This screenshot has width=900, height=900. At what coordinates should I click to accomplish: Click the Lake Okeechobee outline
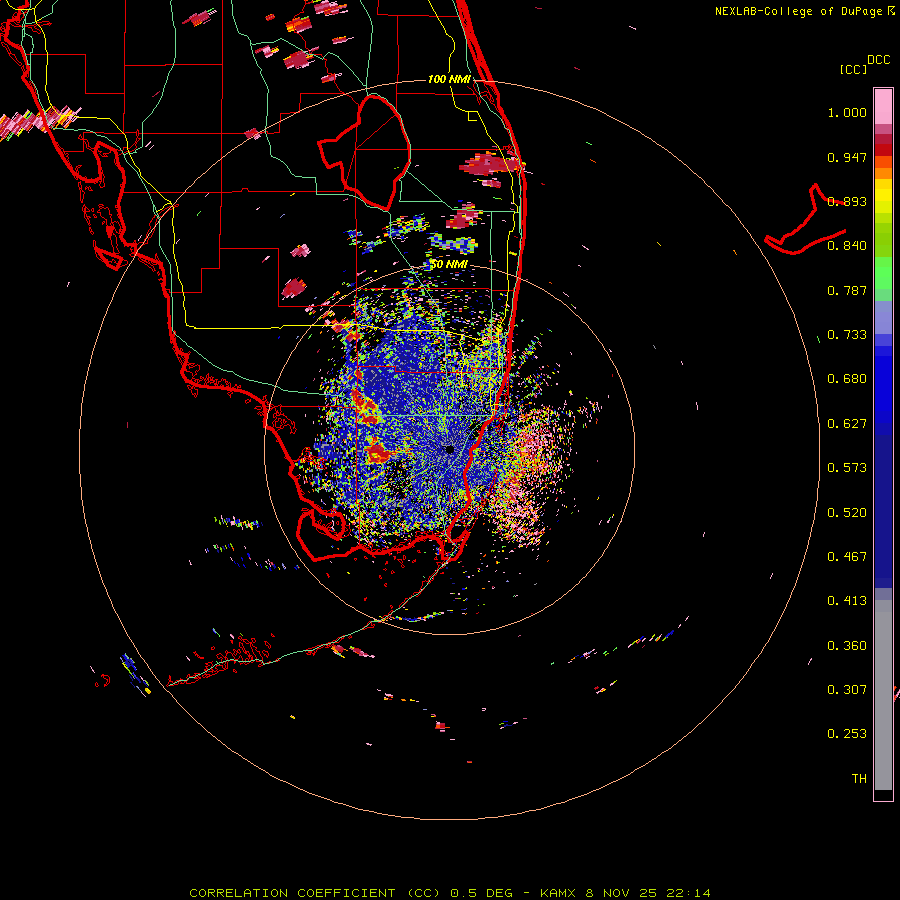tap(364, 153)
